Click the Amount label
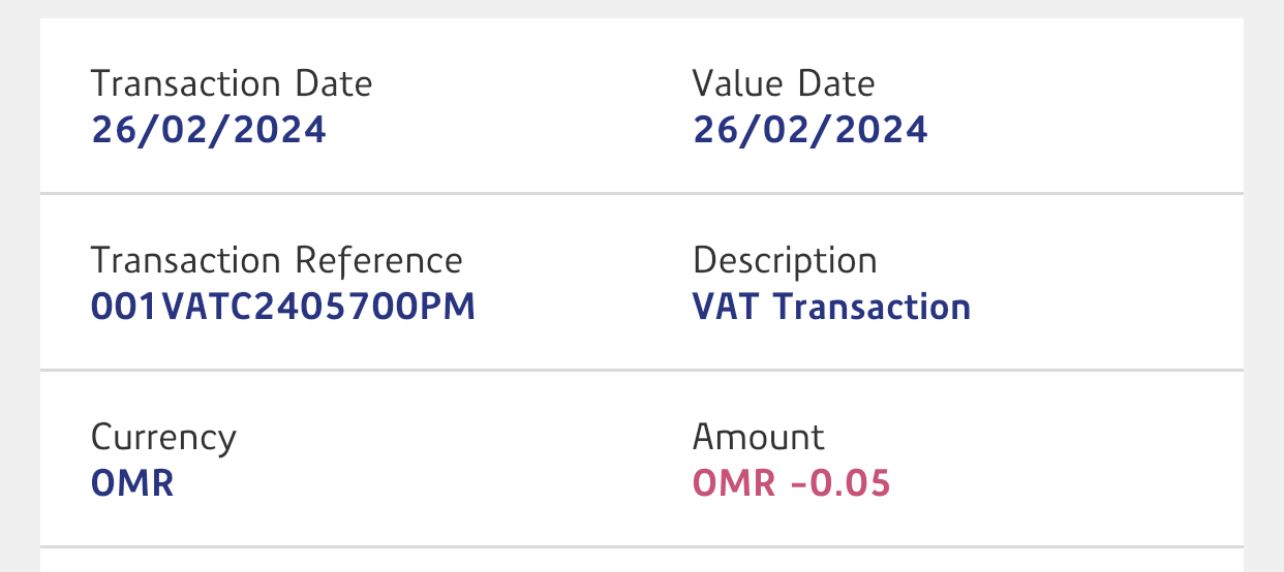1284x572 pixels. [x=758, y=438]
